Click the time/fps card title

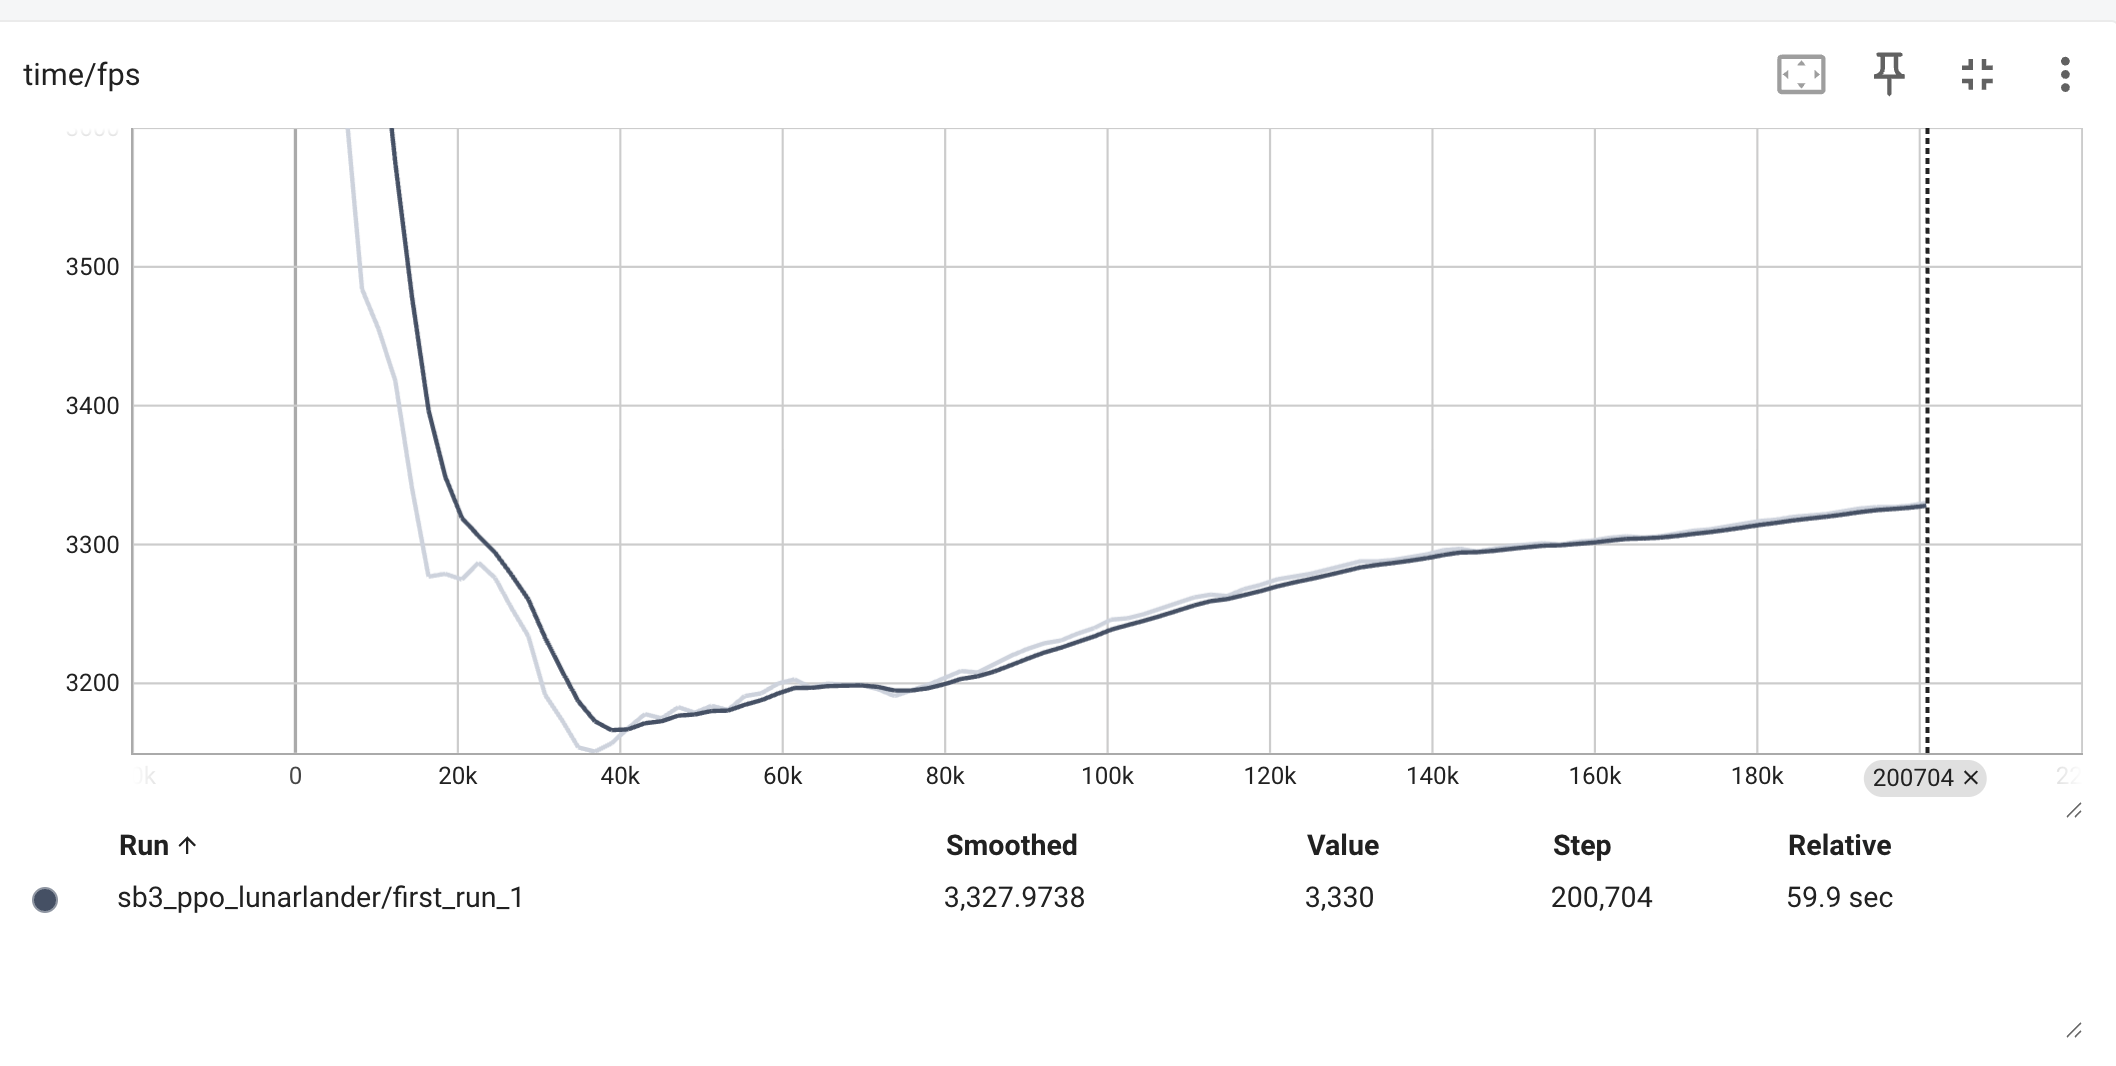coord(82,75)
